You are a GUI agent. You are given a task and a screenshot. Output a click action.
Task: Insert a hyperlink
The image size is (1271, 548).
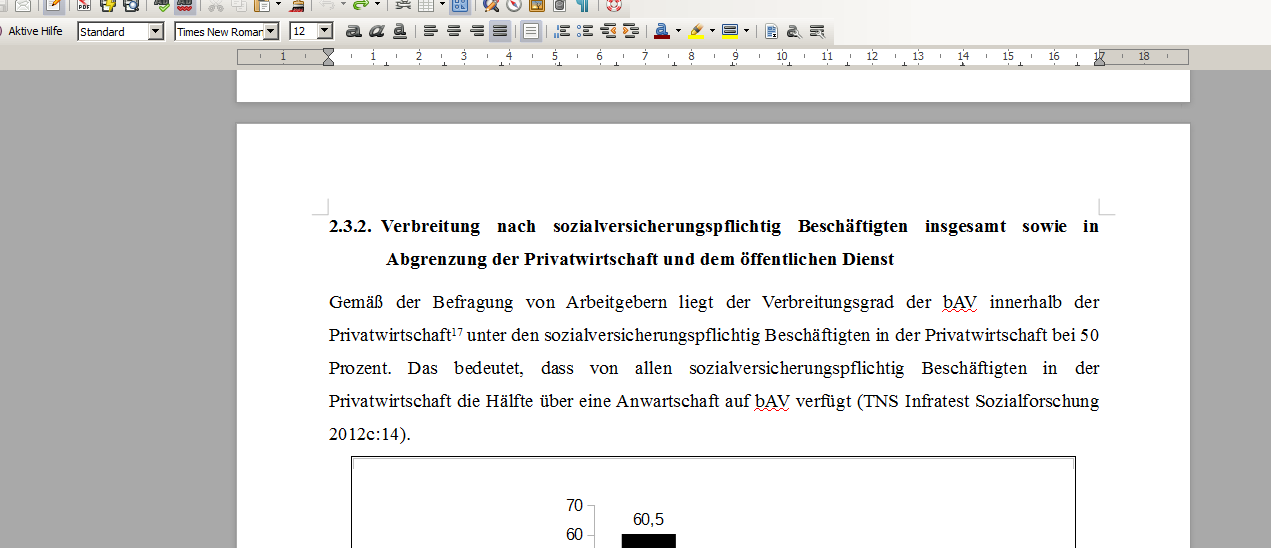click(x=403, y=5)
